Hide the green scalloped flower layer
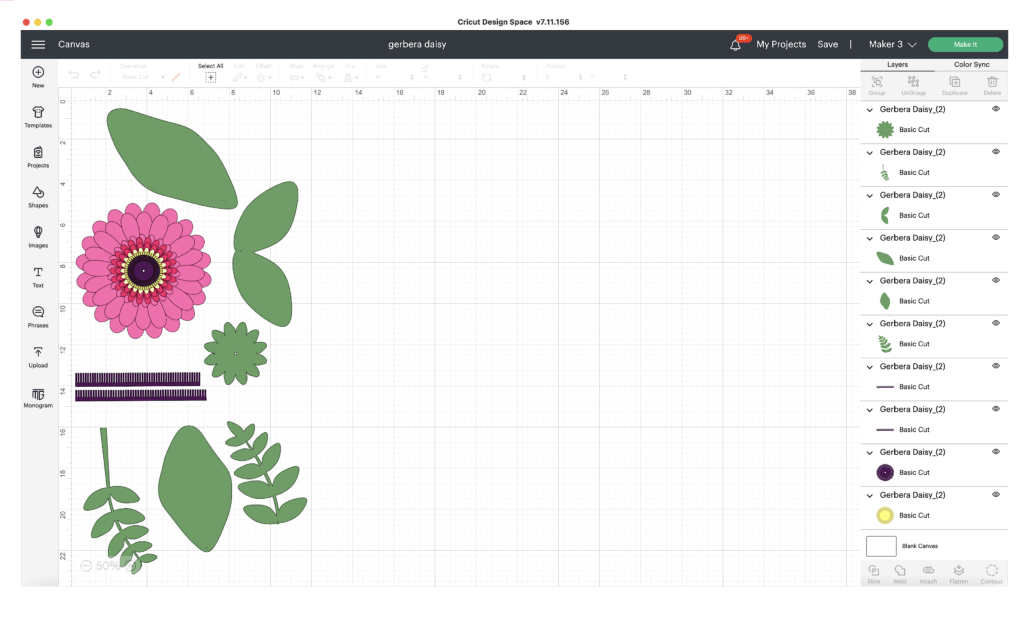Viewport: 1024px width, 640px height. click(x=996, y=109)
